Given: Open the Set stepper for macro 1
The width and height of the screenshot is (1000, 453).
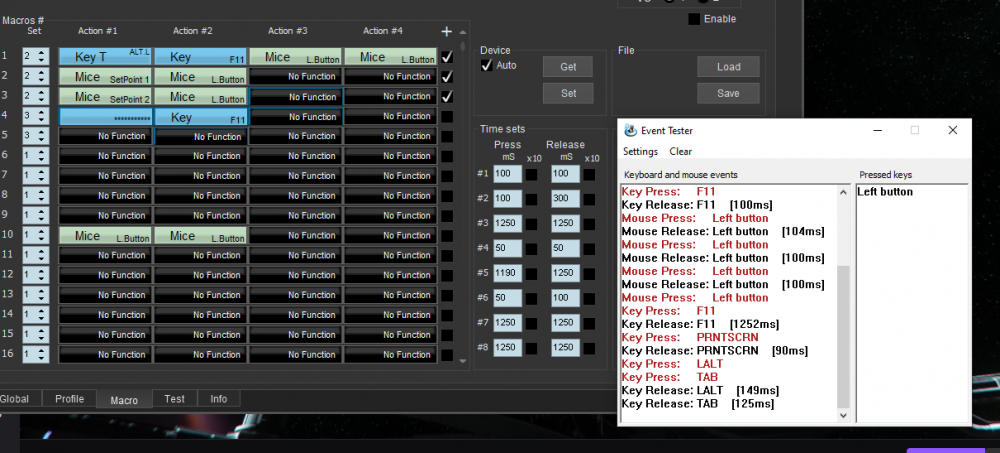Looking at the screenshot, I should (34, 57).
